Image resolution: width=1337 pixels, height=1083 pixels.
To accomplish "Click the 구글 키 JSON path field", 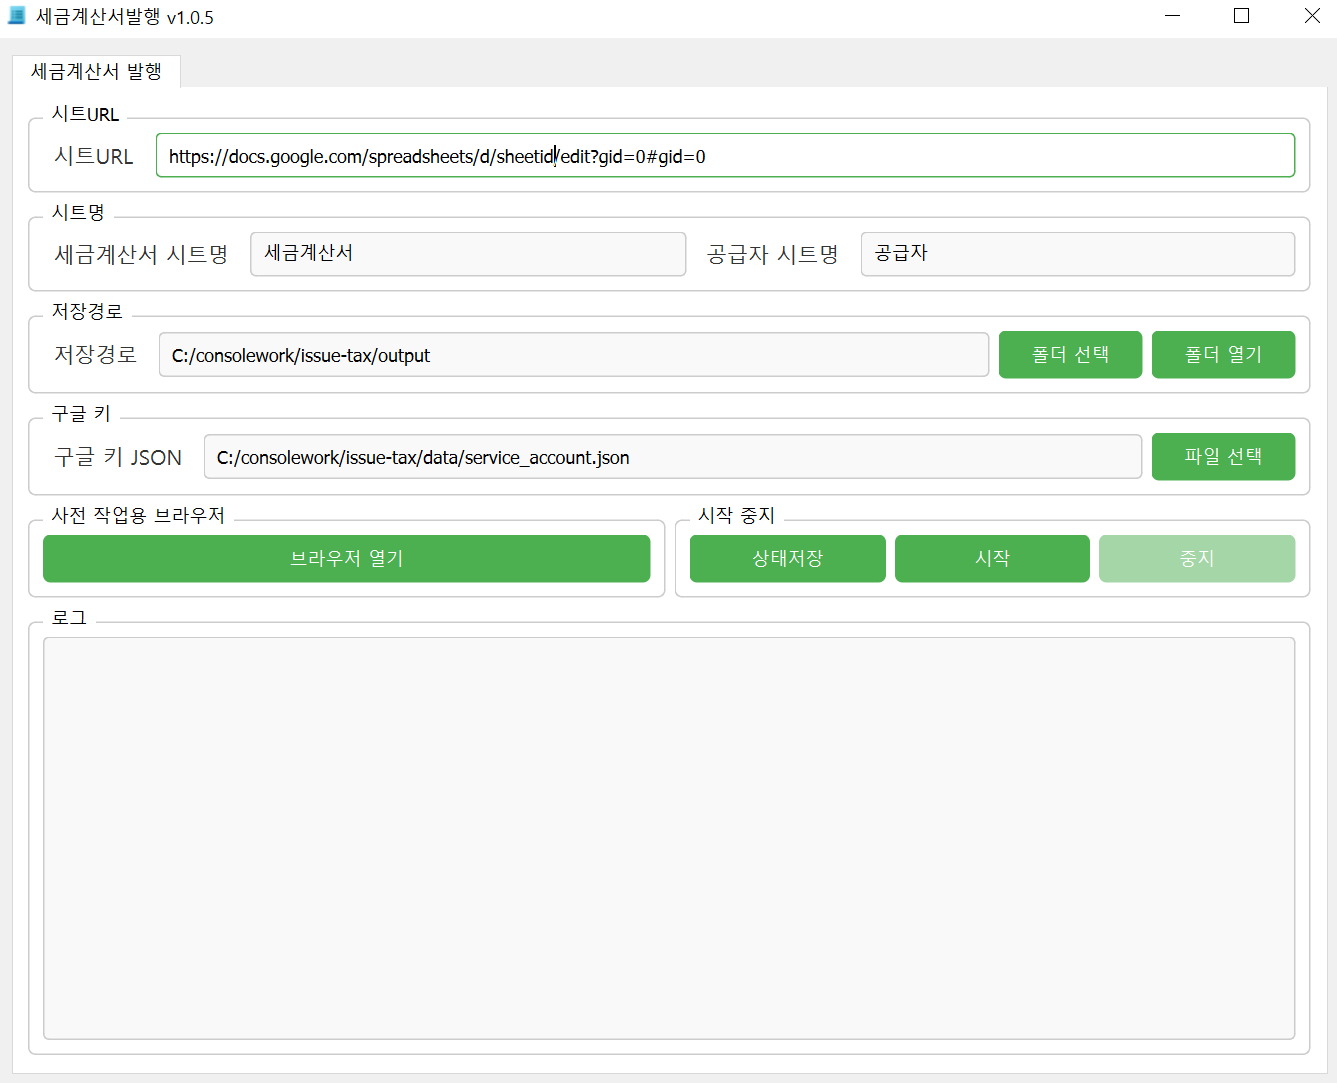I will (672, 457).
